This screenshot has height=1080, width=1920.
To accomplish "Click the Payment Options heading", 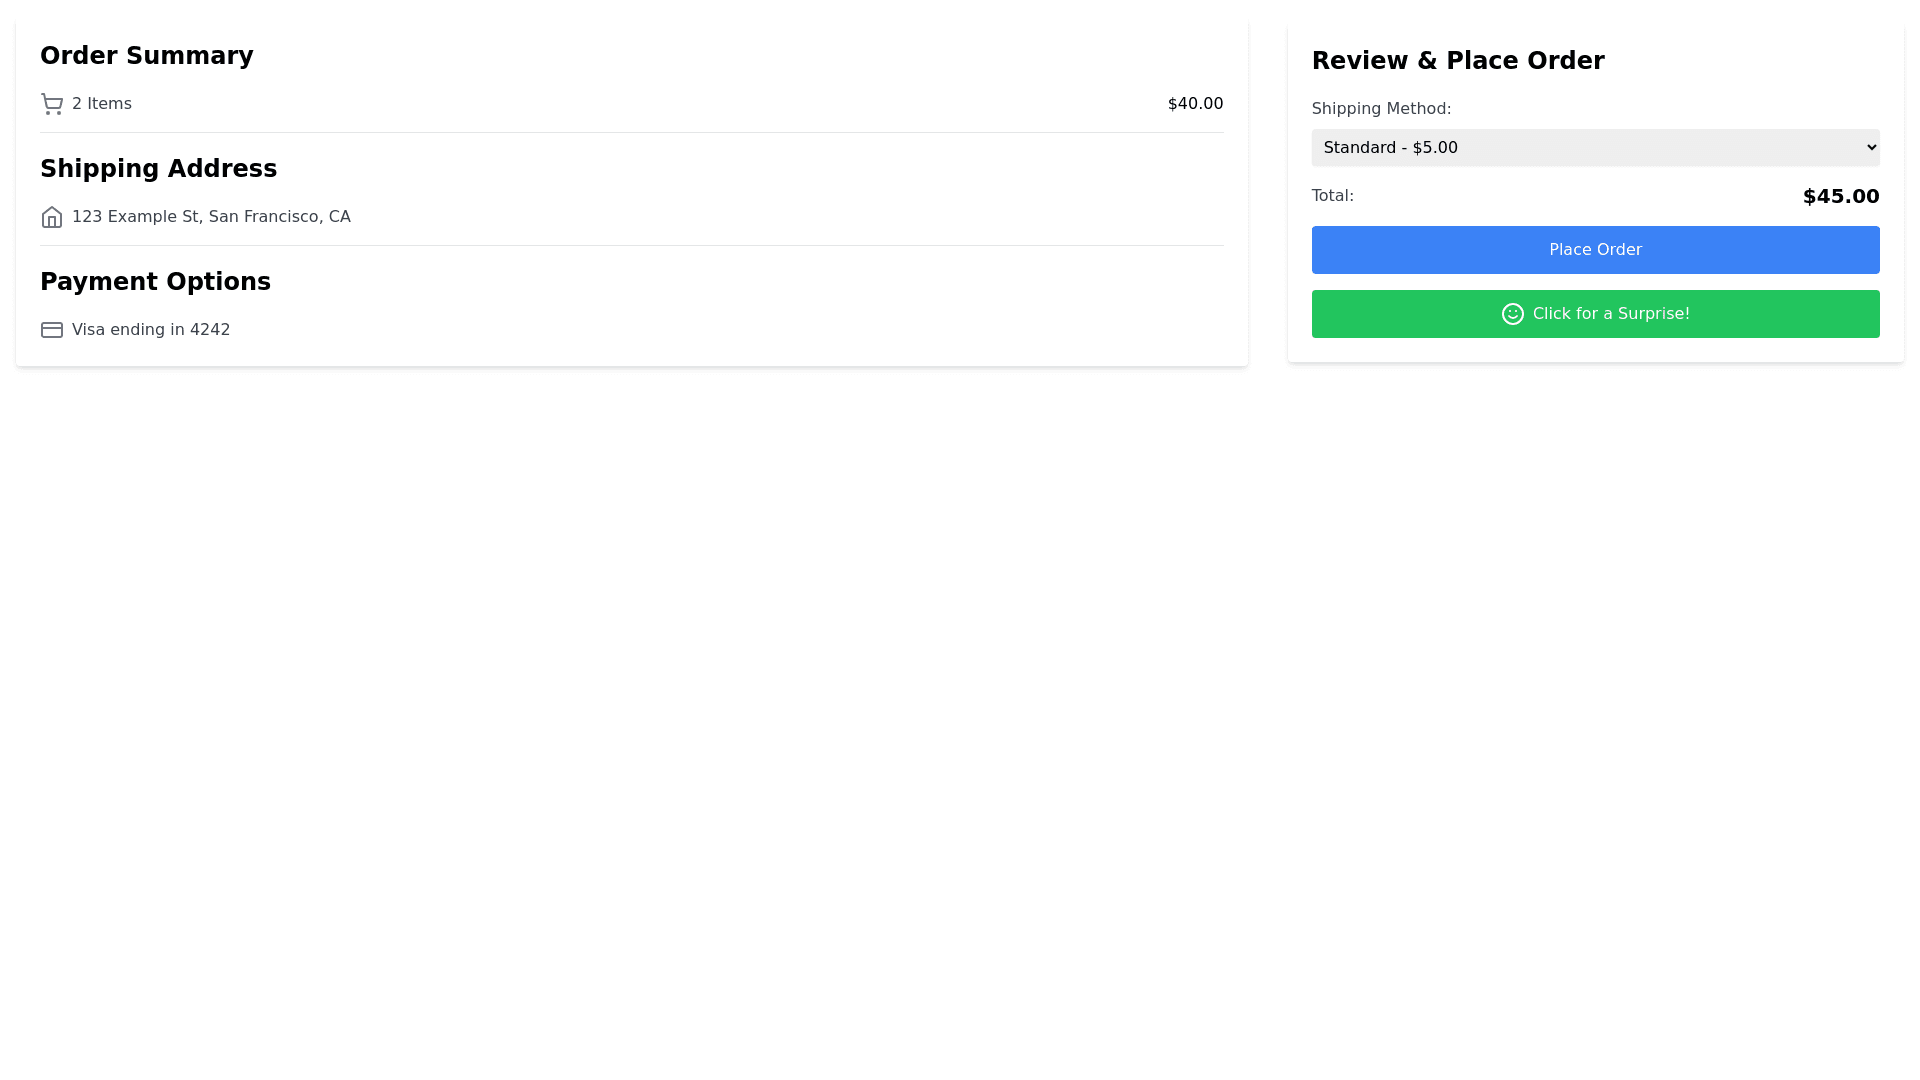I will click(x=155, y=282).
